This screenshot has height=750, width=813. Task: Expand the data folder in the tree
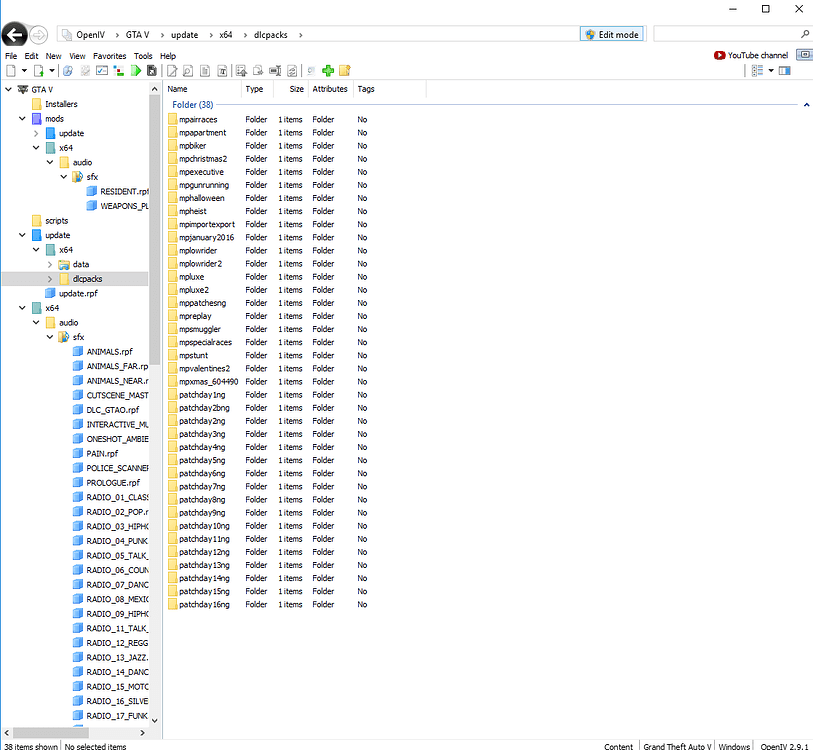(x=50, y=264)
